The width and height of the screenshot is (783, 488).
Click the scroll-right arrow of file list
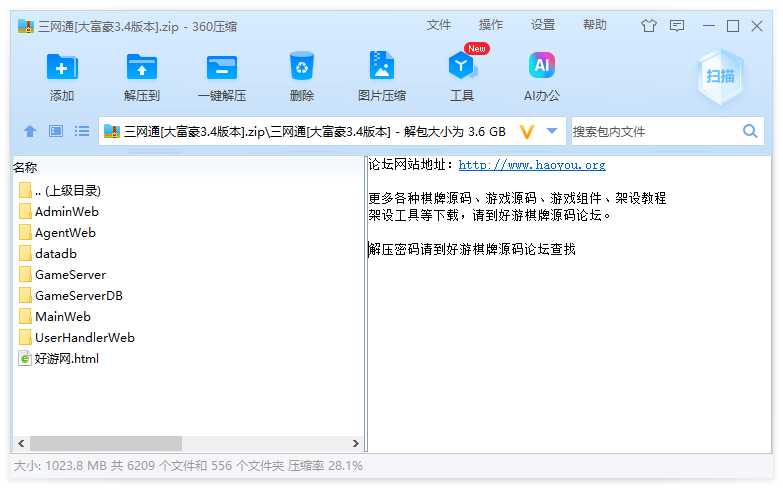click(356, 443)
